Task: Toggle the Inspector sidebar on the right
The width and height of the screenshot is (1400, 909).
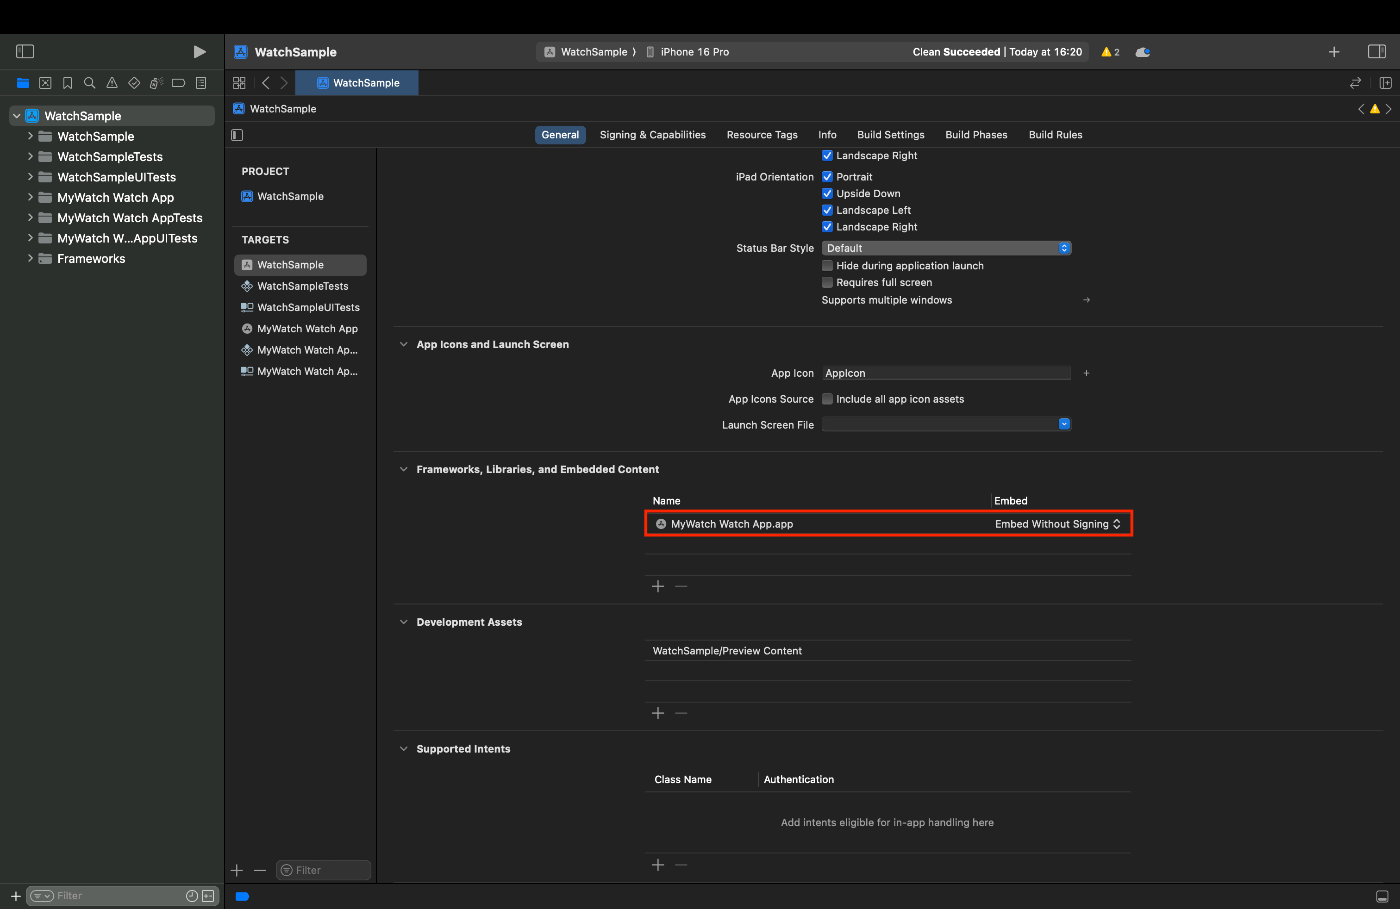Action: [x=1377, y=51]
